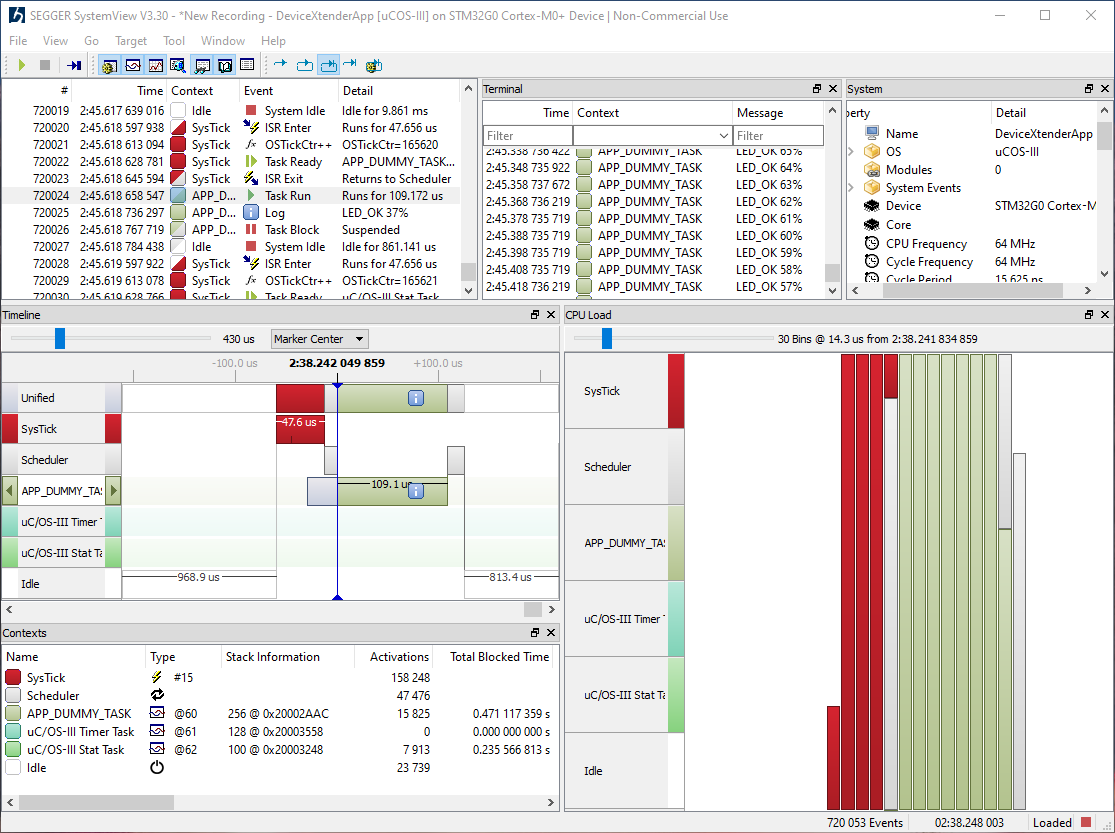Open the View menu
1115x833 pixels.
click(55, 41)
